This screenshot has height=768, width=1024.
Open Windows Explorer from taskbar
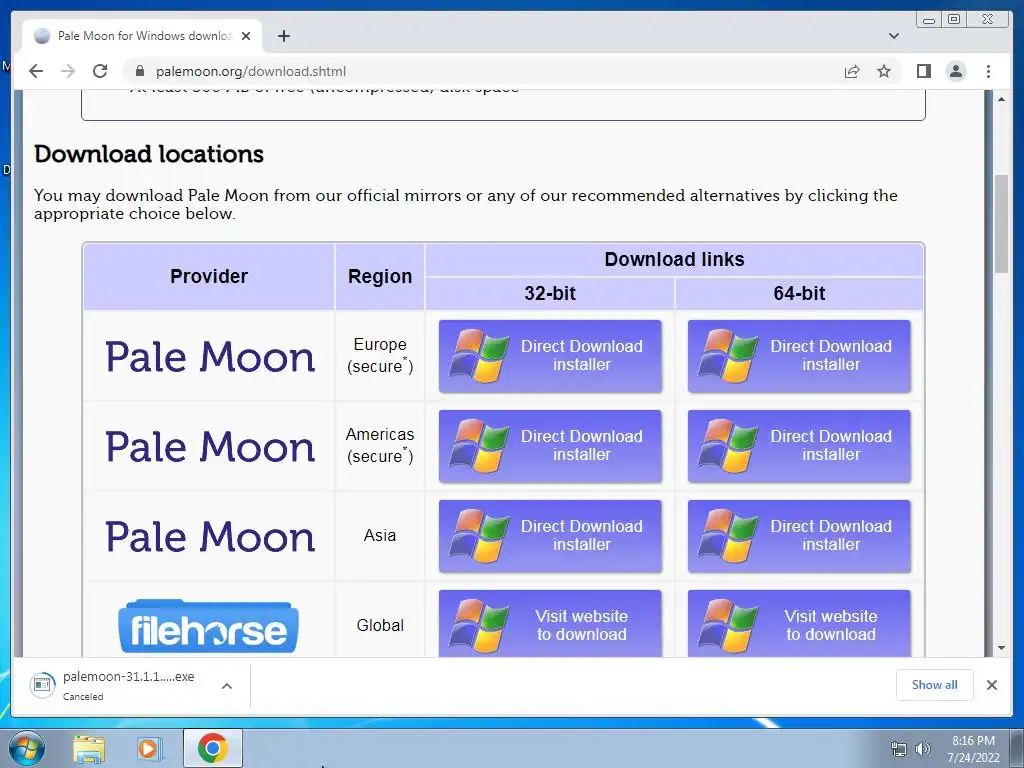click(89, 749)
